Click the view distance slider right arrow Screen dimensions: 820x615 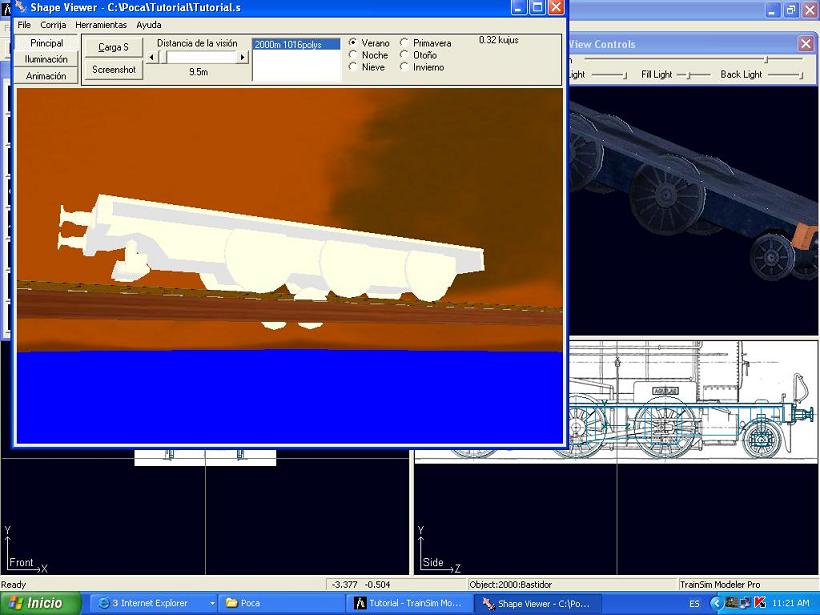(242, 57)
